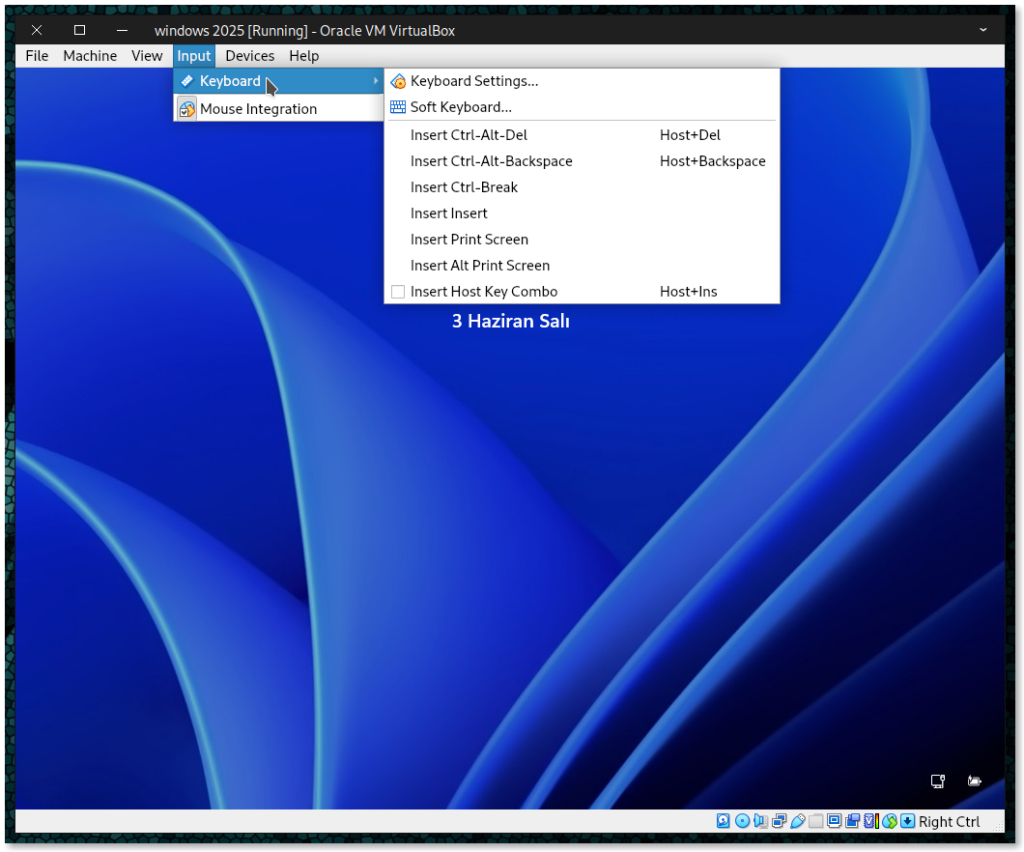Click the Mouse Integration menu icon
The image size is (1024, 852).
point(187,109)
